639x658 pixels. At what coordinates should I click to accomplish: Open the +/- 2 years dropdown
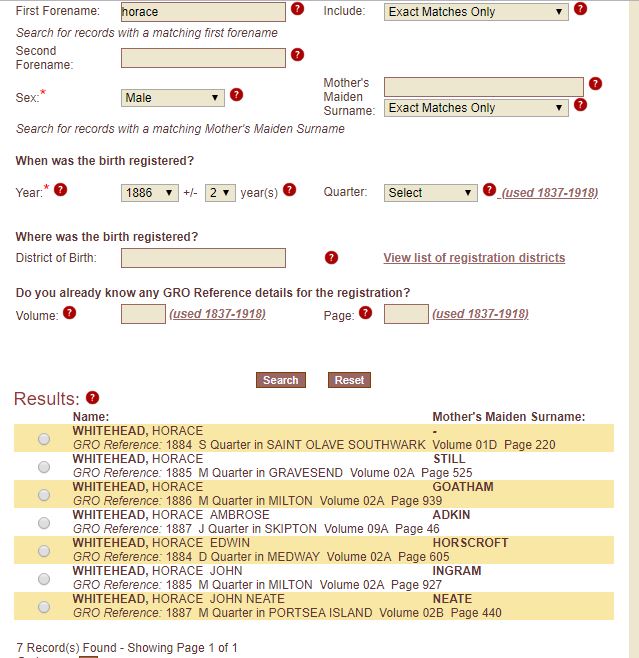pos(220,193)
